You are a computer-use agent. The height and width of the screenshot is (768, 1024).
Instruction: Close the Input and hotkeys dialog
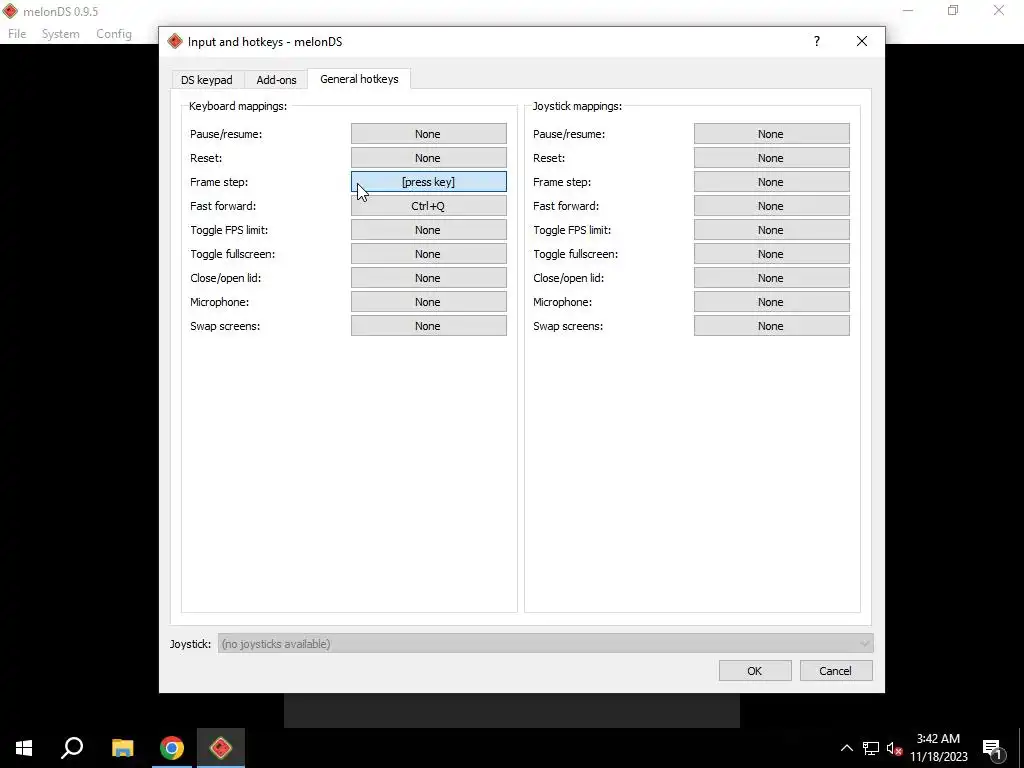point(862,41)
